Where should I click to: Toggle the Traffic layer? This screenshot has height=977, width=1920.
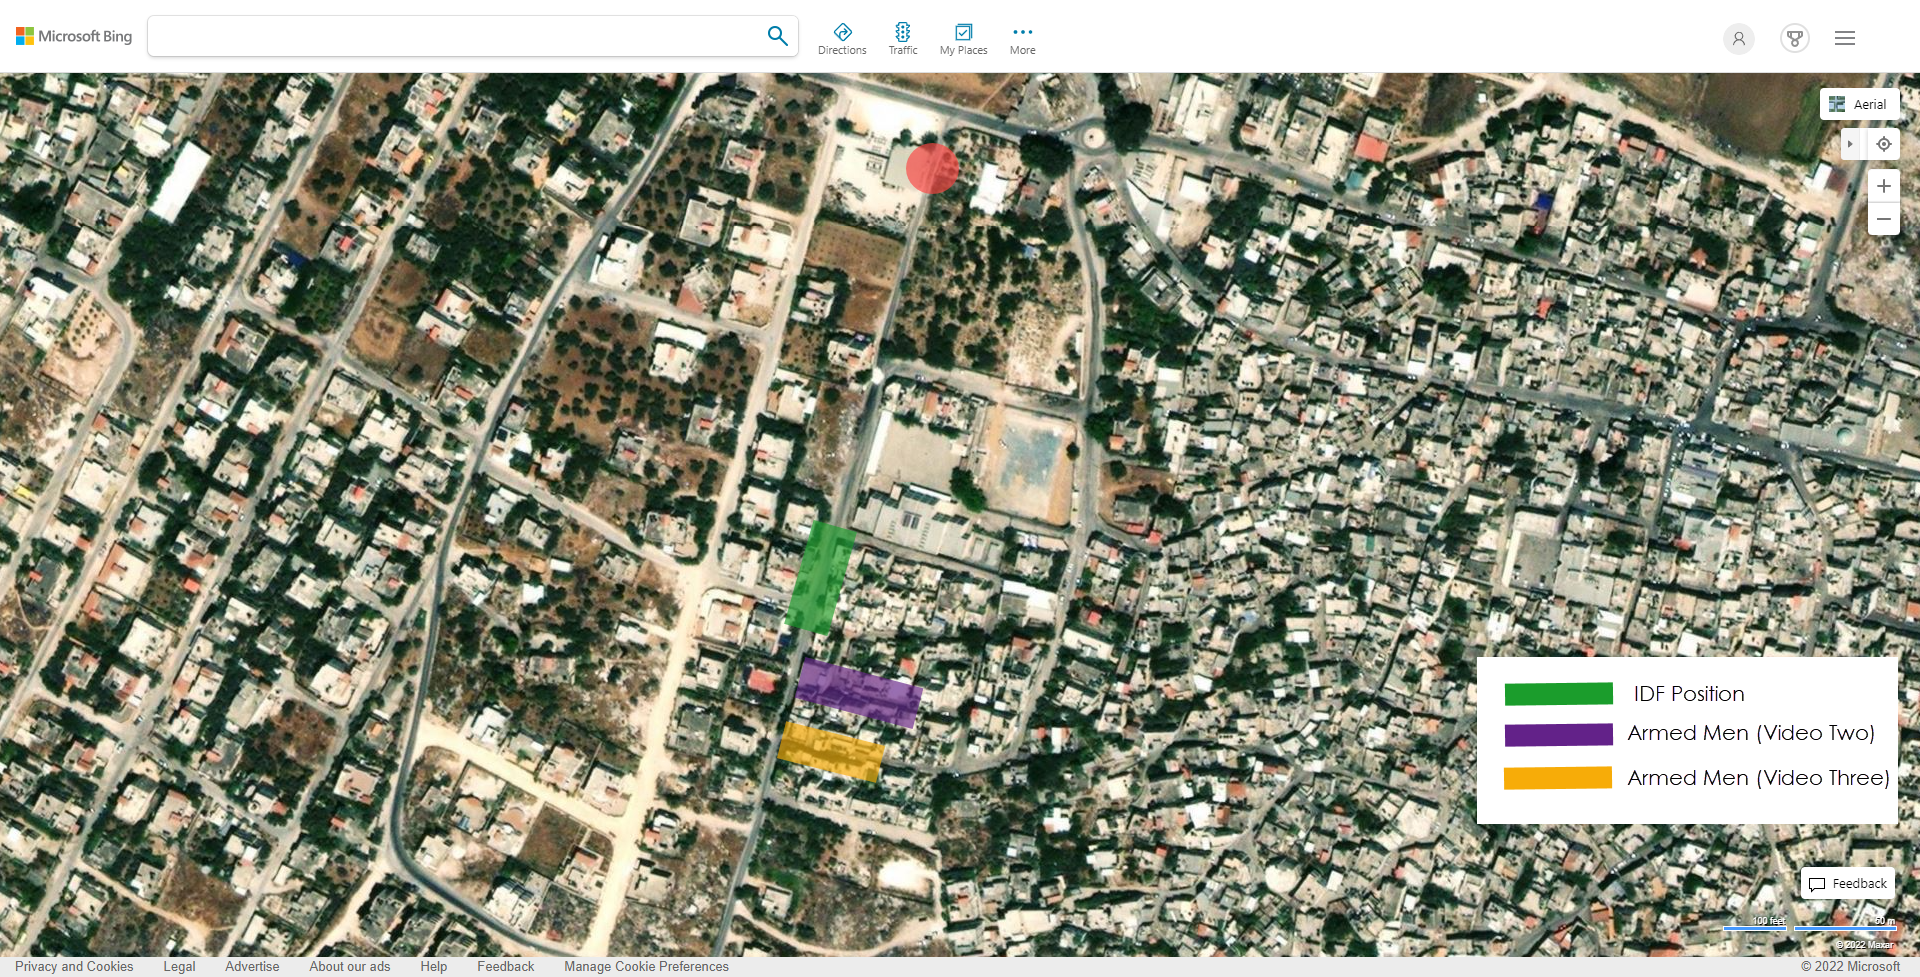pyautogui.click(x=902, y=38)
